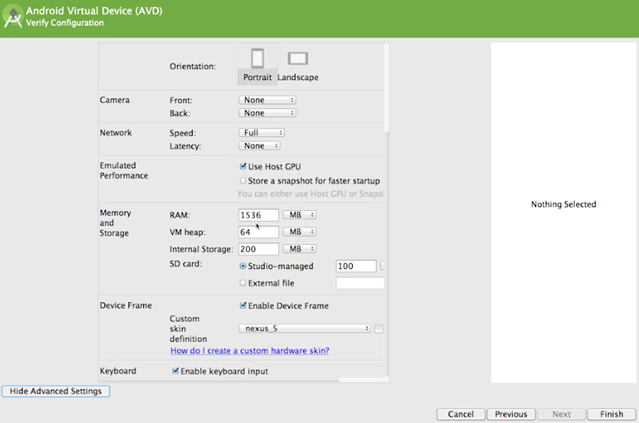
Task: Toggle Enable Device Frame checkbox
Action: tap(243, 305)
